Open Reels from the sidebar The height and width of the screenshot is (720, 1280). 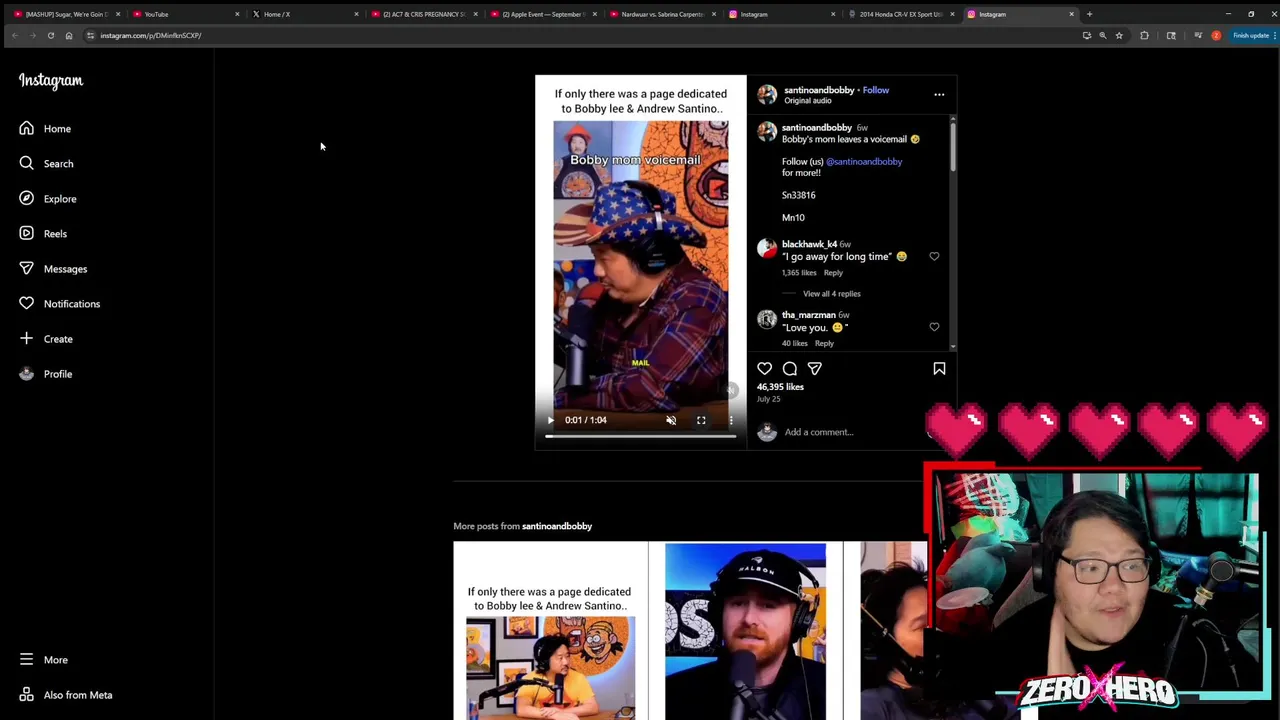[x=43, y=234]
